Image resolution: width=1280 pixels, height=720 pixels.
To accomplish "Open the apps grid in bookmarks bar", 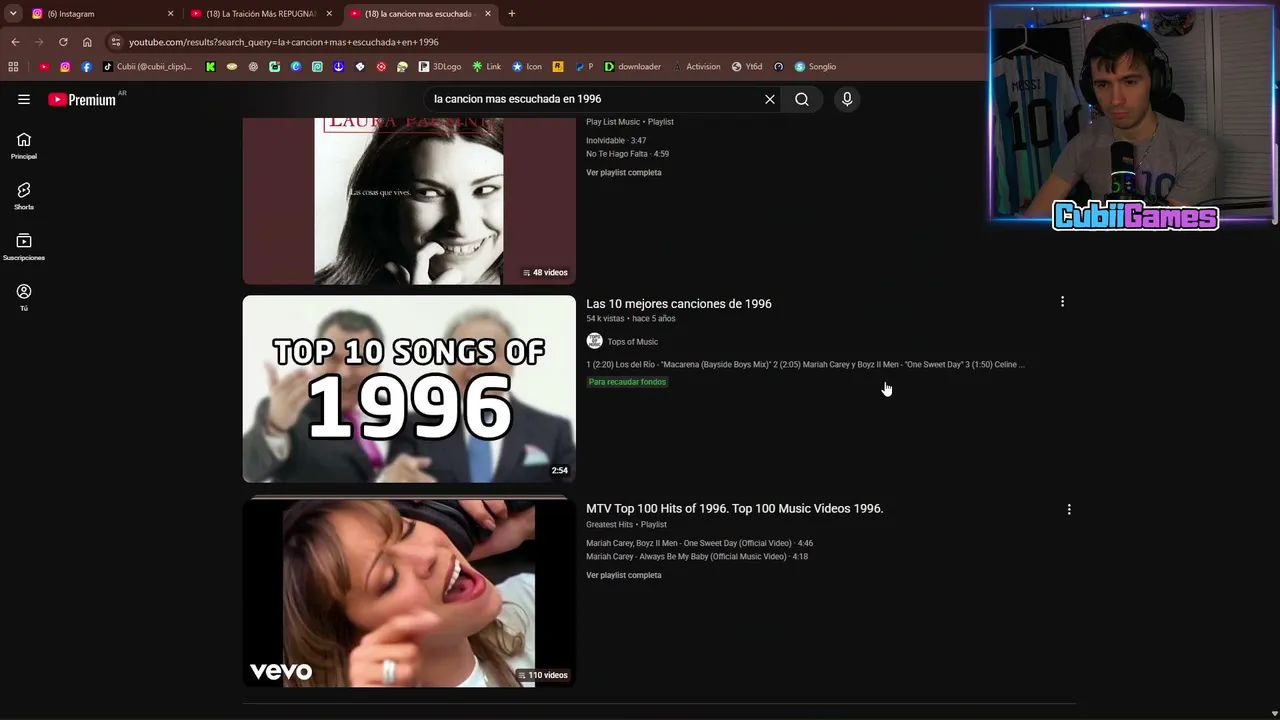I will click(x=13, y=67).
